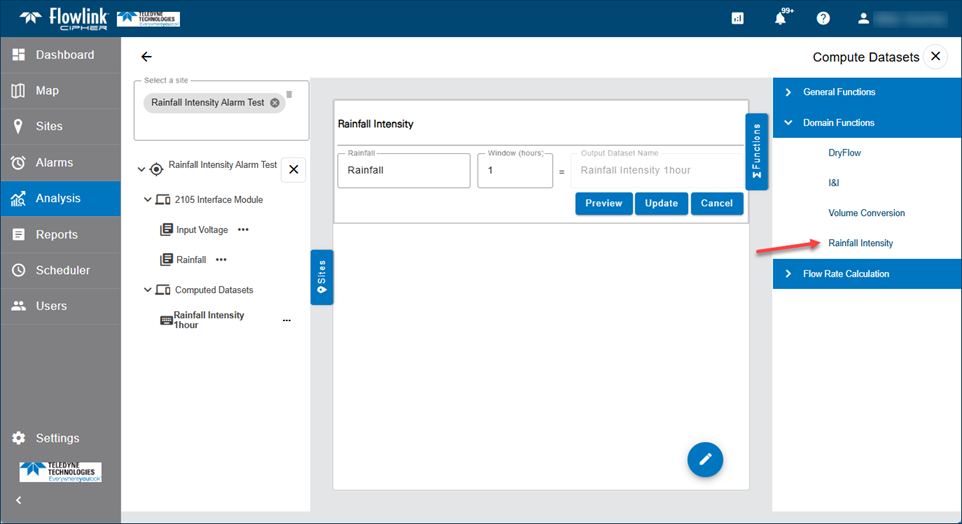Open Alarms from the sidebar

[x=55, y=162]
